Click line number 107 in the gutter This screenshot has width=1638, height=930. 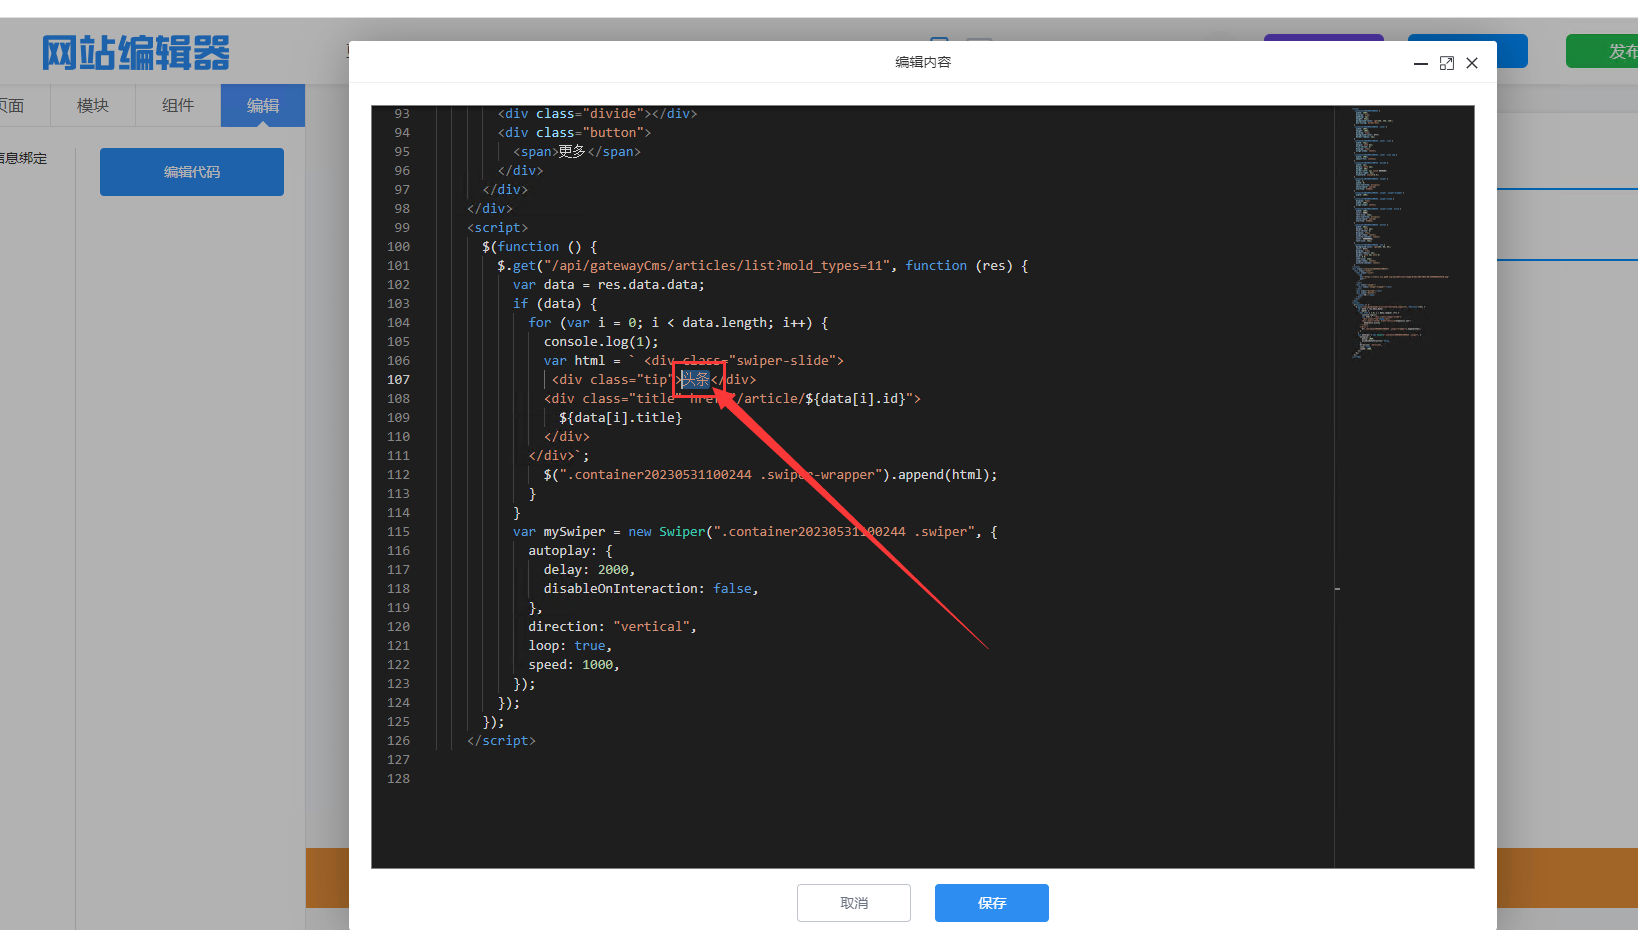(398, 380)
